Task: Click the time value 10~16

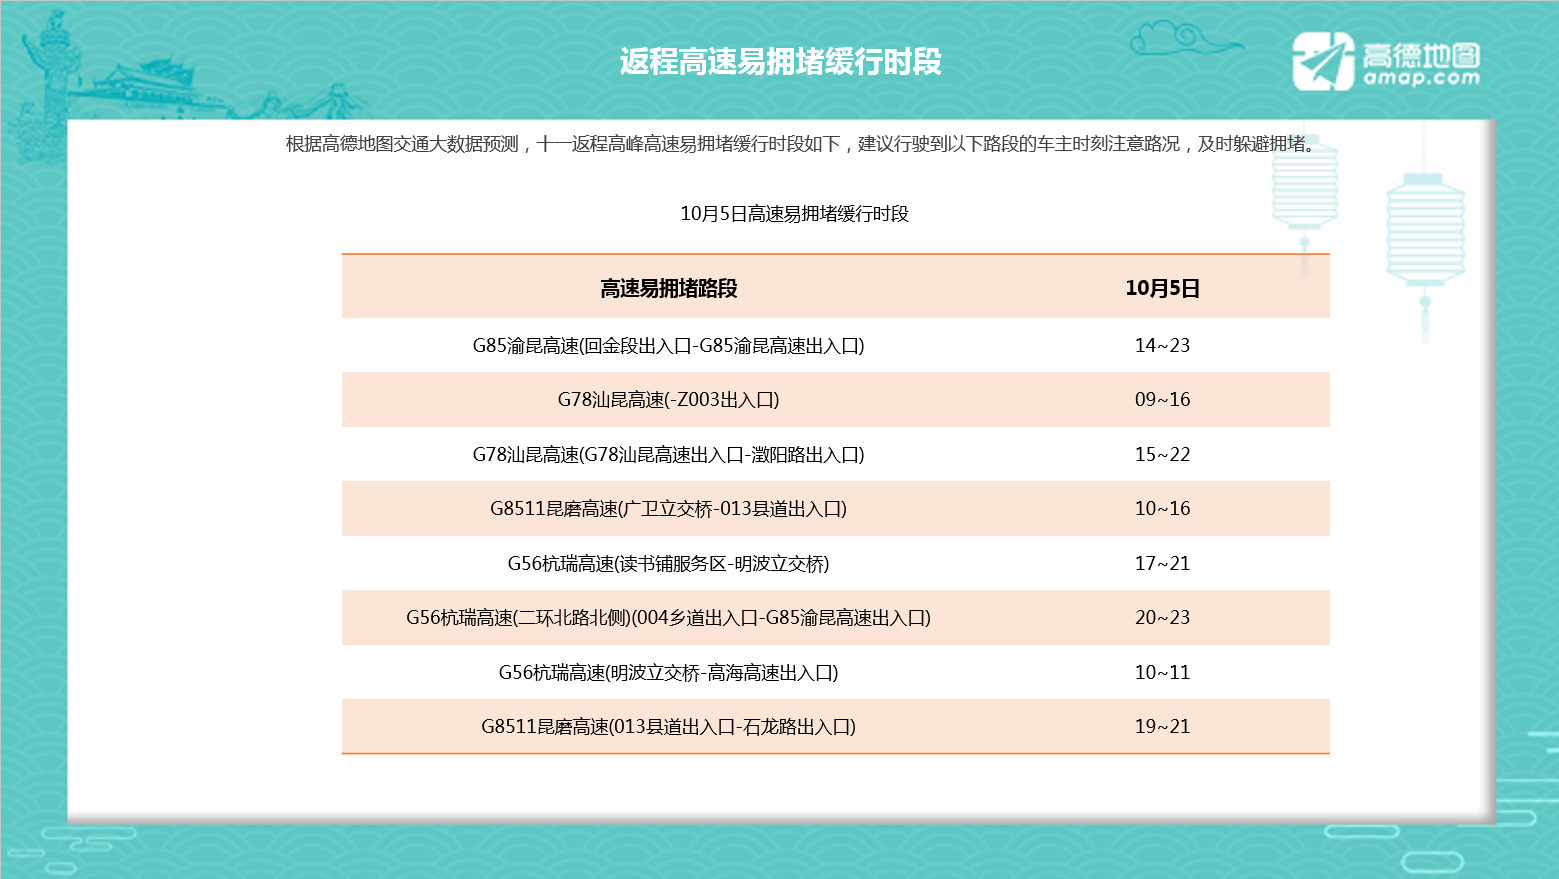Action: (1162, 509)
